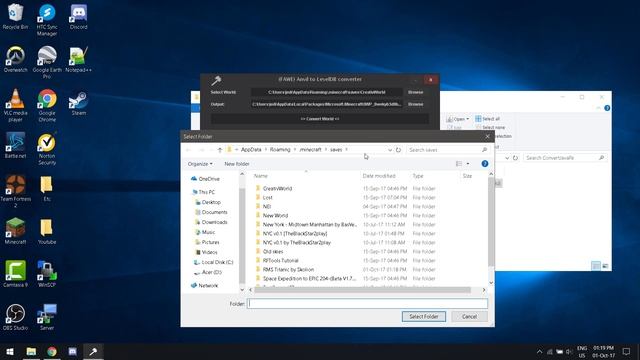This screenshot has width=640, height=360.
Task: Click the Folder name input field
Action: coord(367,304)
